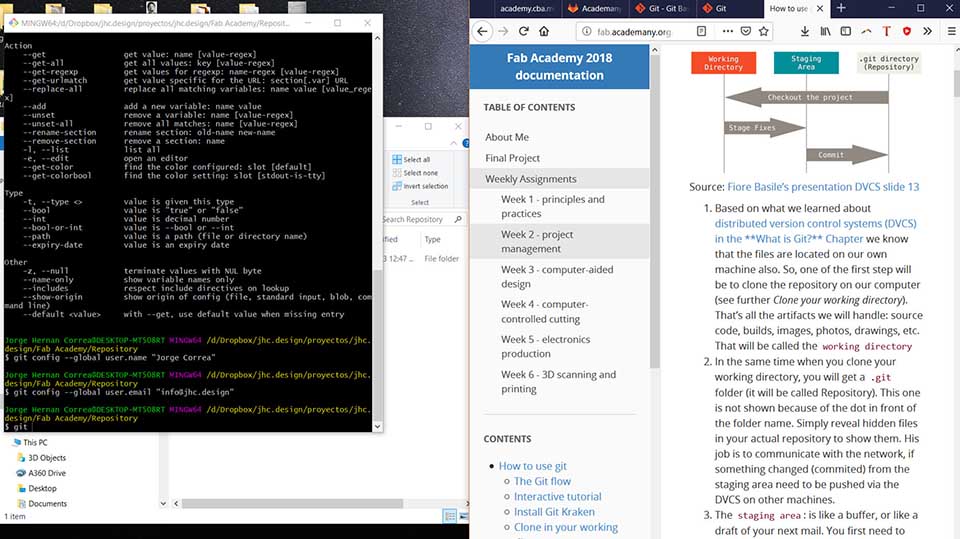The height and width of the screenshot is (539, 960).
Task: Switch to the Academany GitLab tab
Action: (x=593, y=9)
